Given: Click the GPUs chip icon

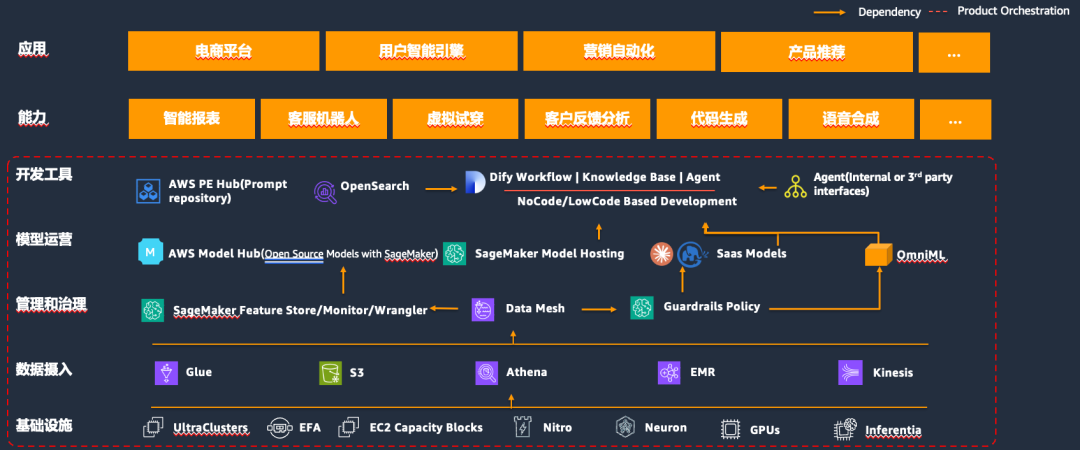Looking at the screenshot, I should [x=731, y=429].
